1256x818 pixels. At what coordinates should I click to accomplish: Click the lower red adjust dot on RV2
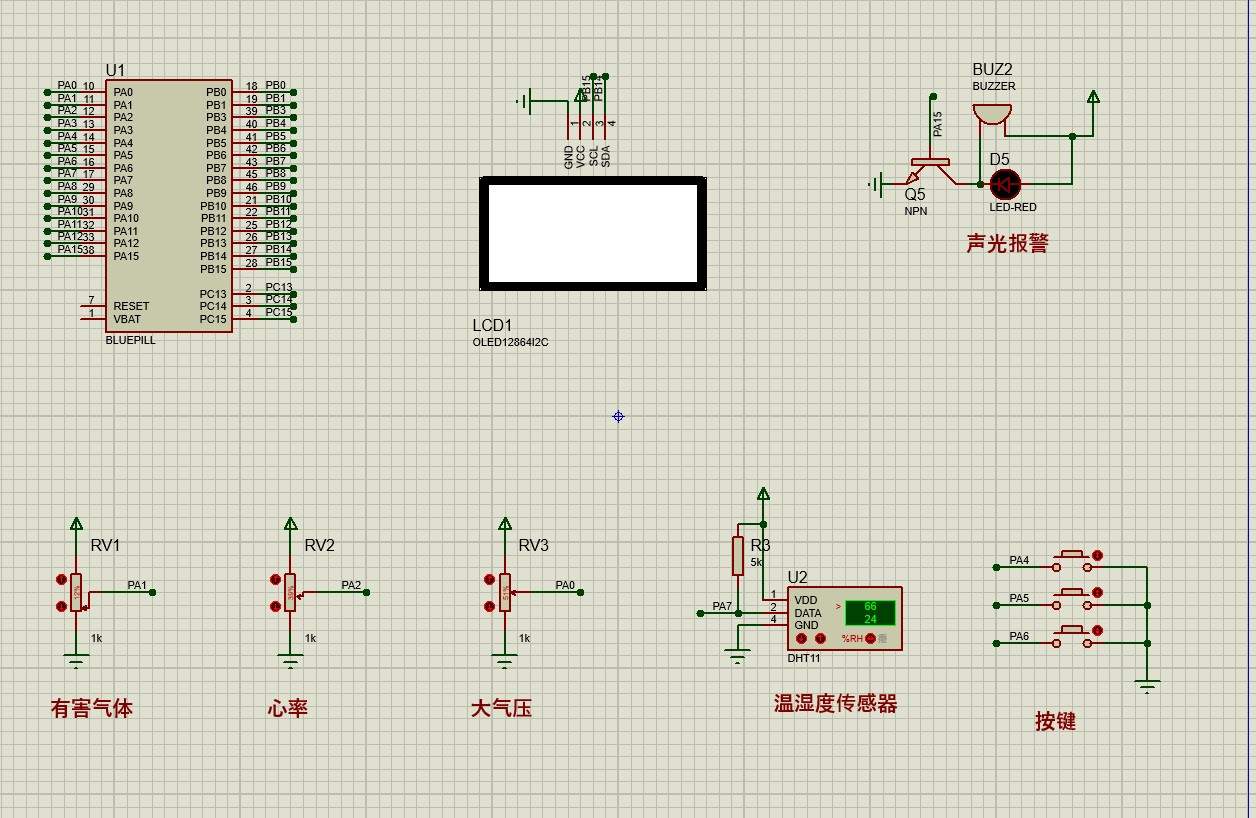pyautogui.click(x=276, y=606)
